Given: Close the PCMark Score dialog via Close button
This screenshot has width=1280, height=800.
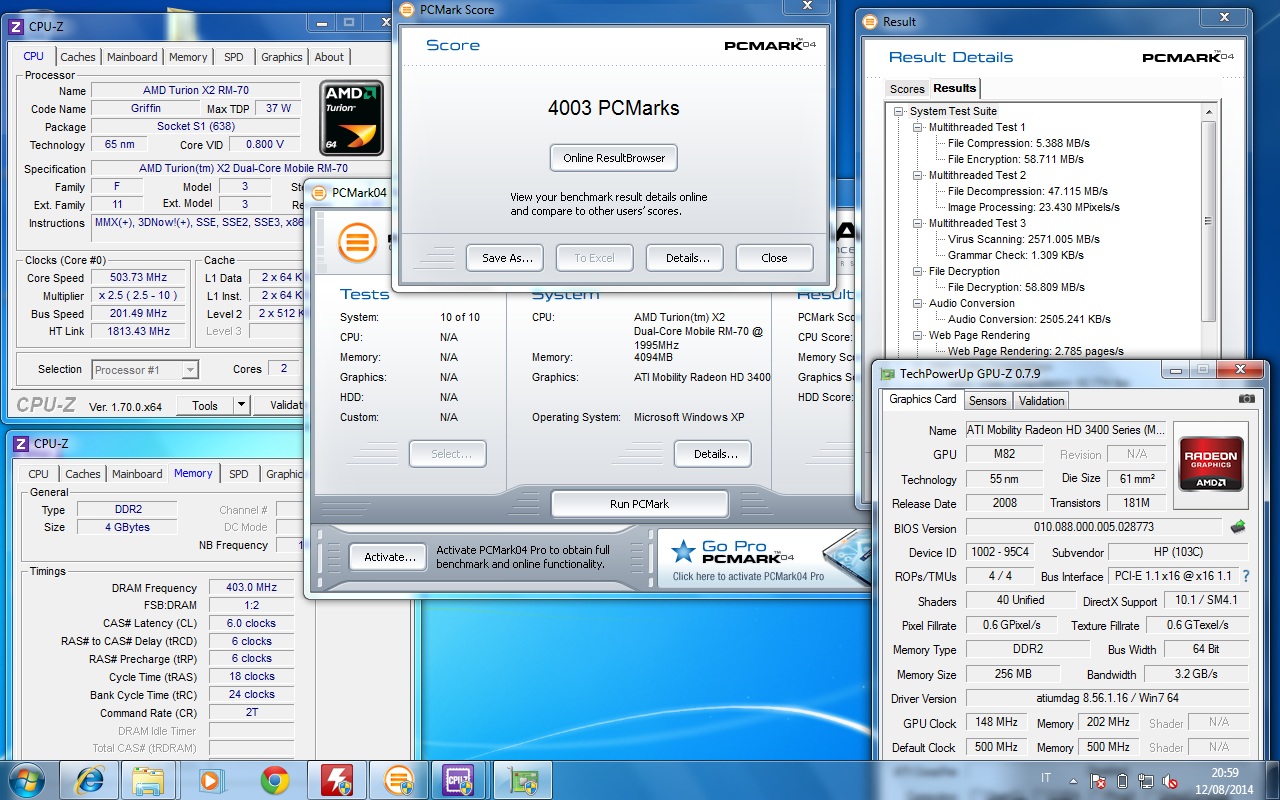Looking at the screenshot, I should tap(774, 258).
